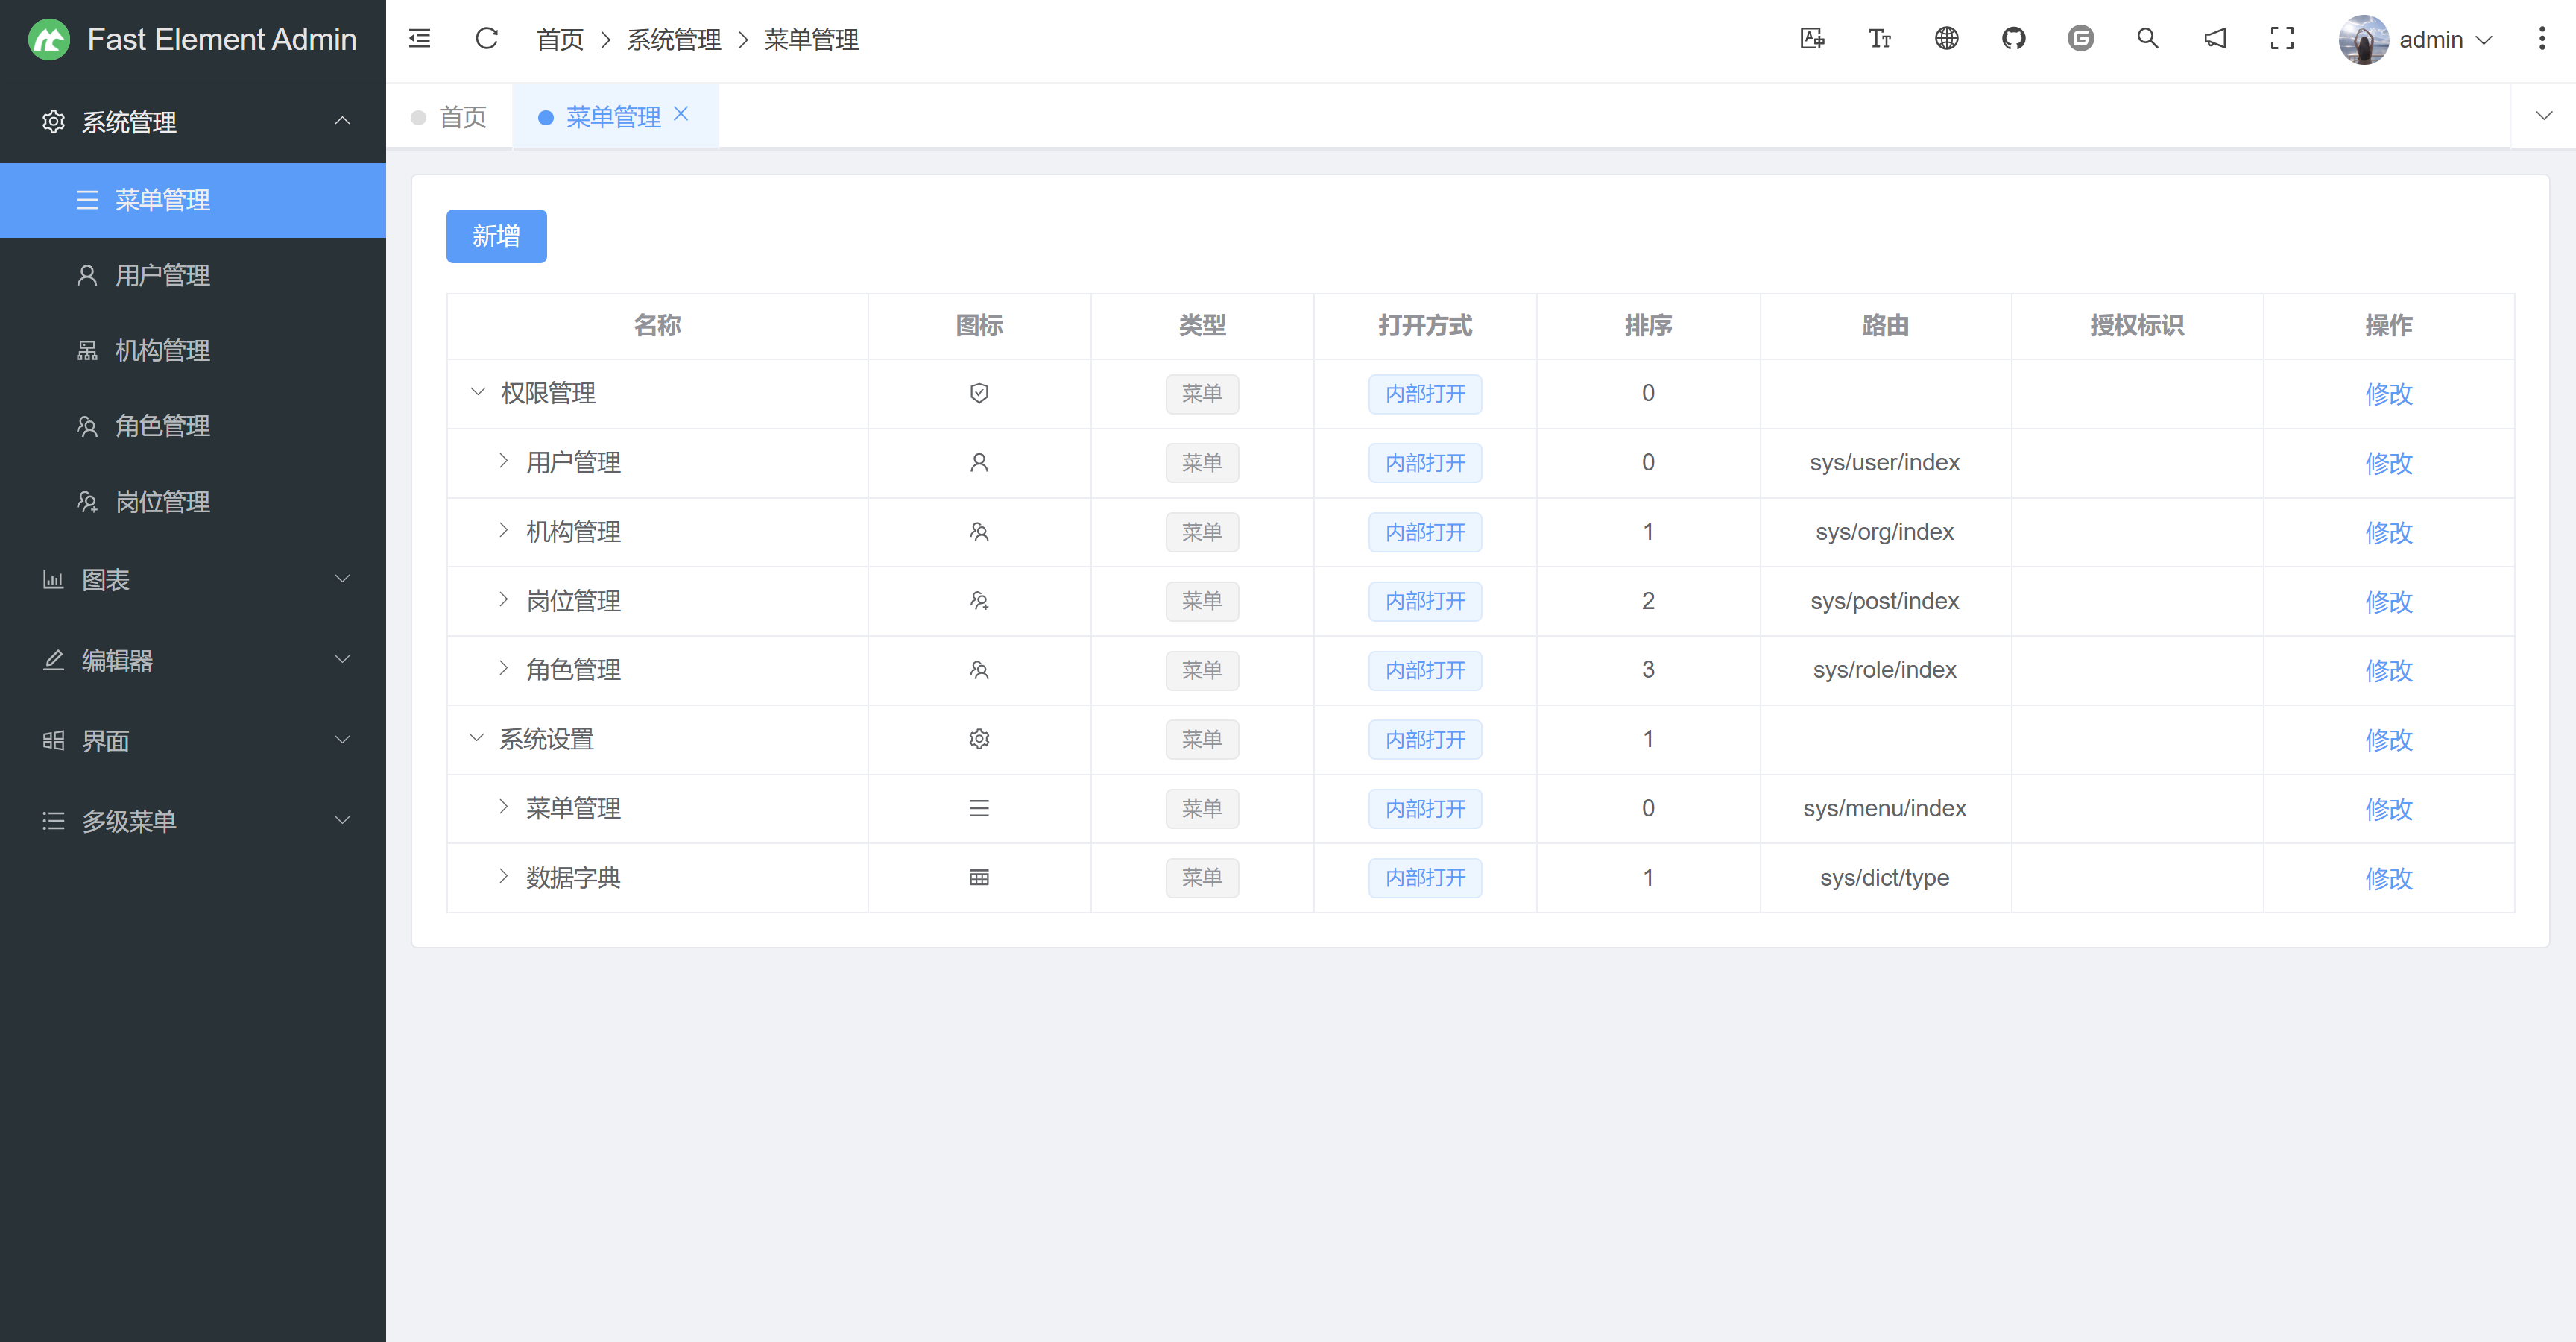The image size is (2576, 1342).
Task: Expand the 角色管理 table row
Action: tap(503, 668)
